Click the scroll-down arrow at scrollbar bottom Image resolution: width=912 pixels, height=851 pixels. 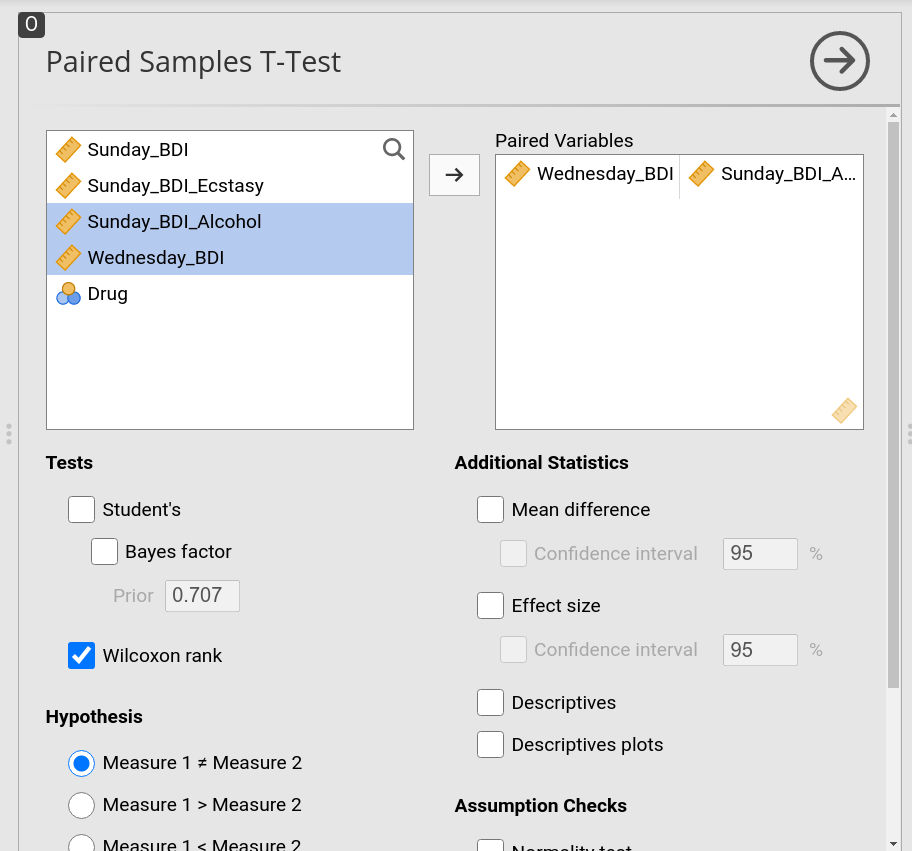[893, 843]
